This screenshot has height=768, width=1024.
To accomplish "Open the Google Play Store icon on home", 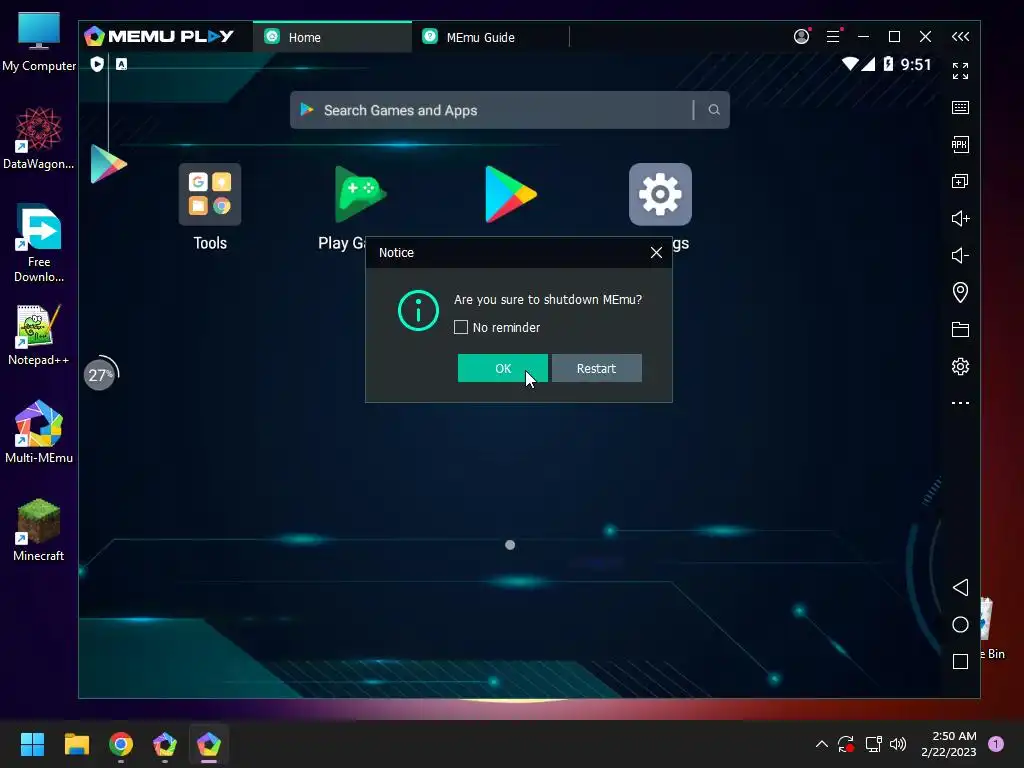I will [x=511, y=195].
